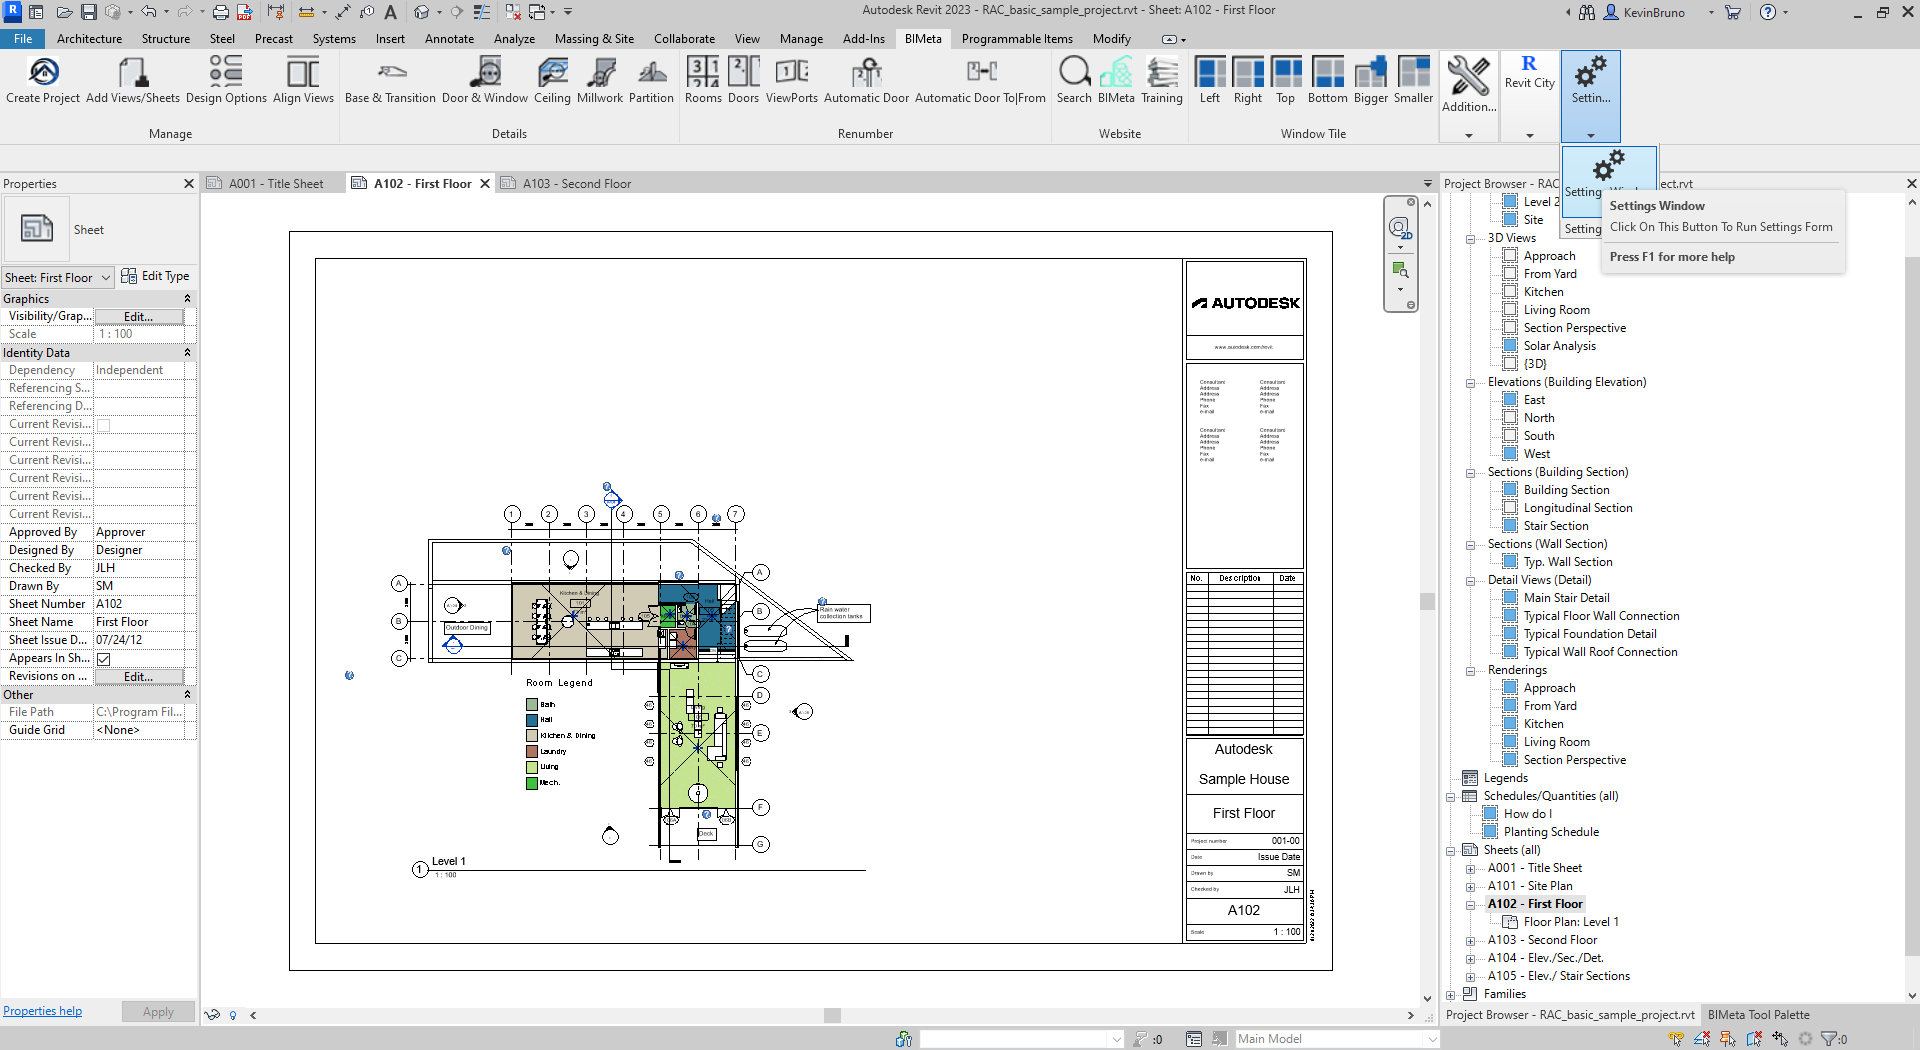This screenshot has width=1920, height=1050.
Task: Collapse the Graphics properties section
Action: (x=187, y=299)
